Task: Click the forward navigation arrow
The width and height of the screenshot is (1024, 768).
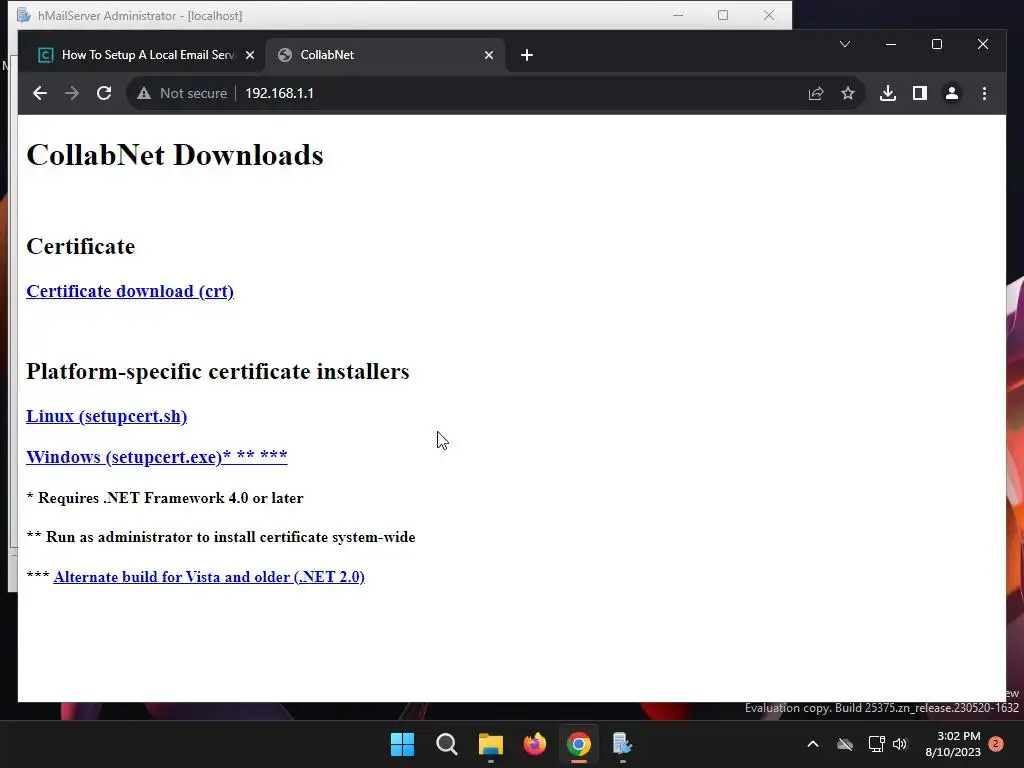Action: click(x=72, y=93)
